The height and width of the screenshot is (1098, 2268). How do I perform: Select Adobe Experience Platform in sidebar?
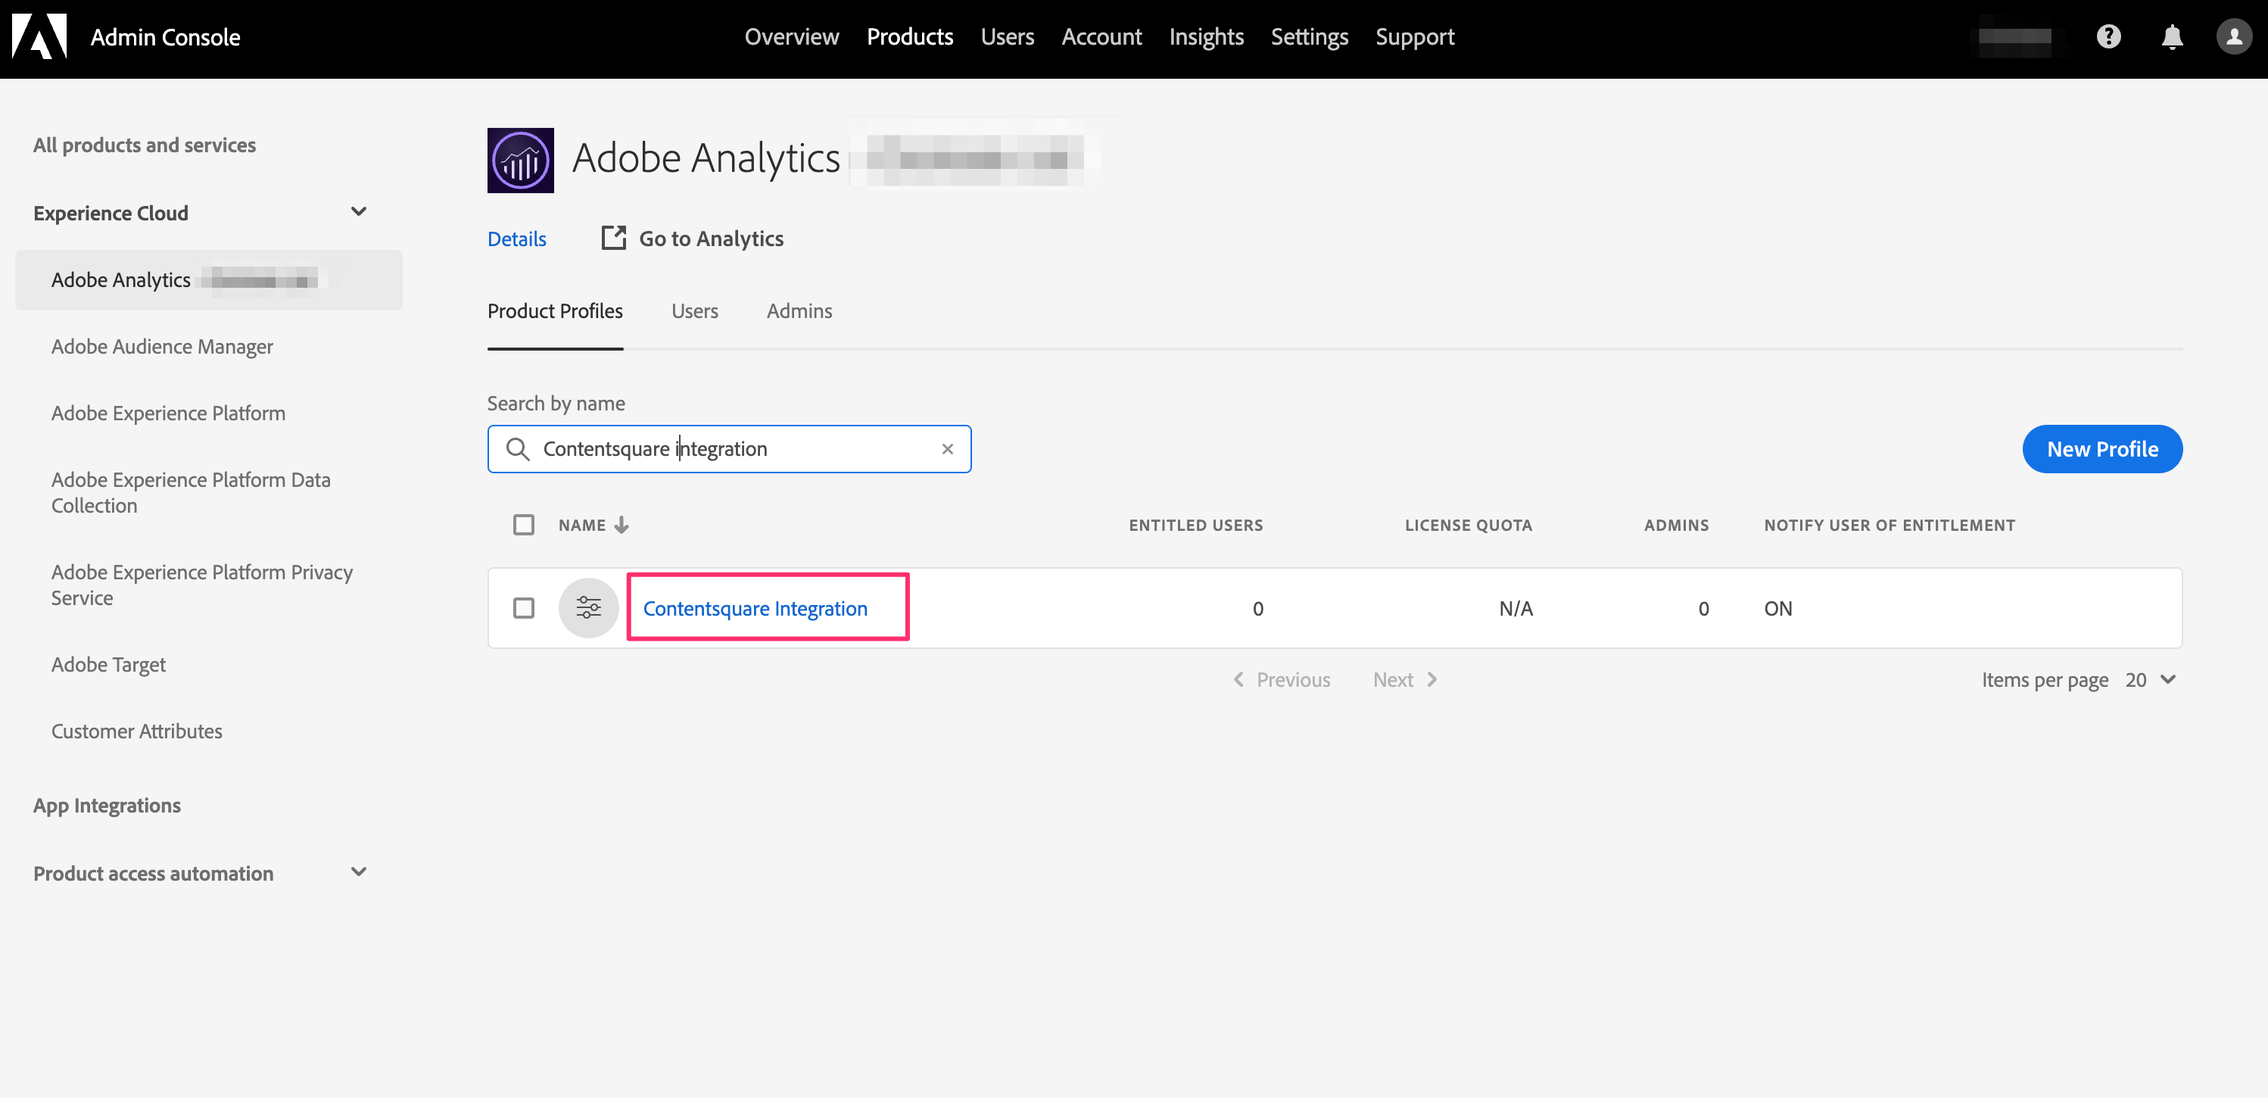click(168, 413)
